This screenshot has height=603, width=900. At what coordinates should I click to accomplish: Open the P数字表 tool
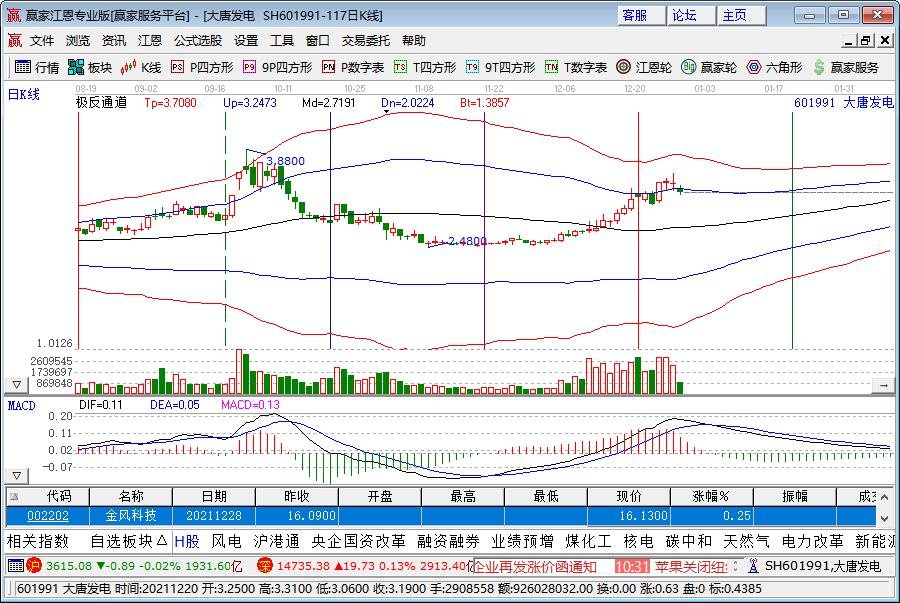[x=352, y=68]
